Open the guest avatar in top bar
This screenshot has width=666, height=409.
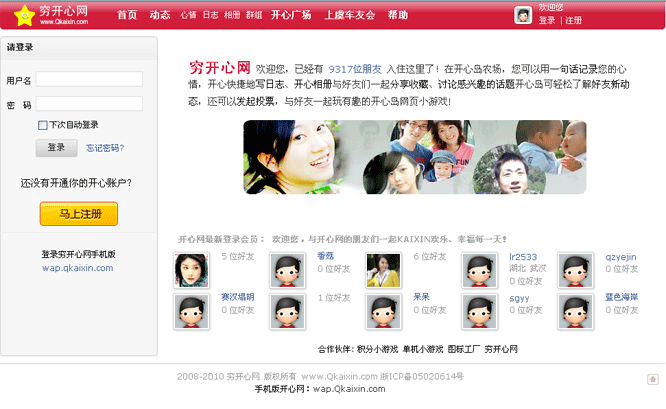click(523, 15)
